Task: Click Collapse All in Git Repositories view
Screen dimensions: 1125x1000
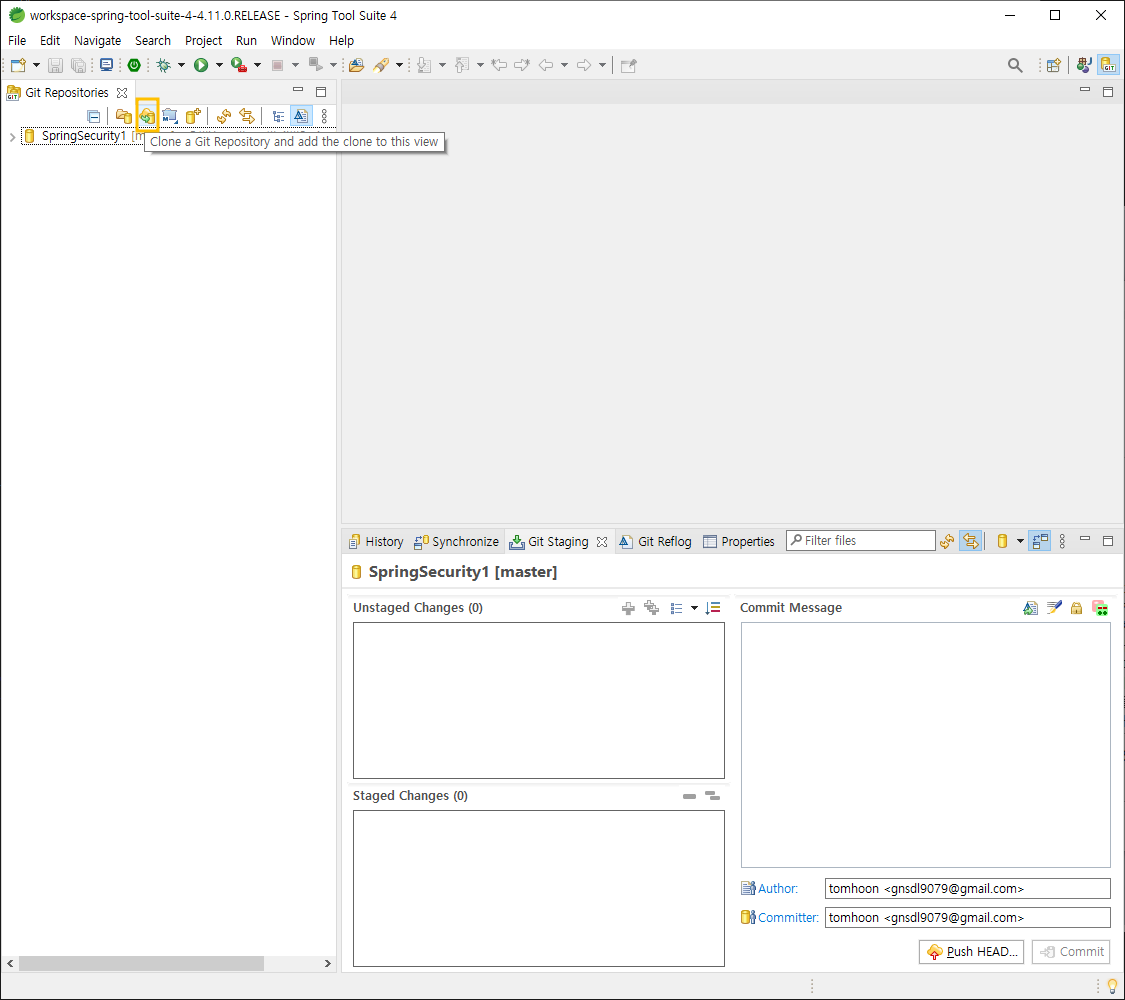Action: pyautogui.click(x=93, y=115)
